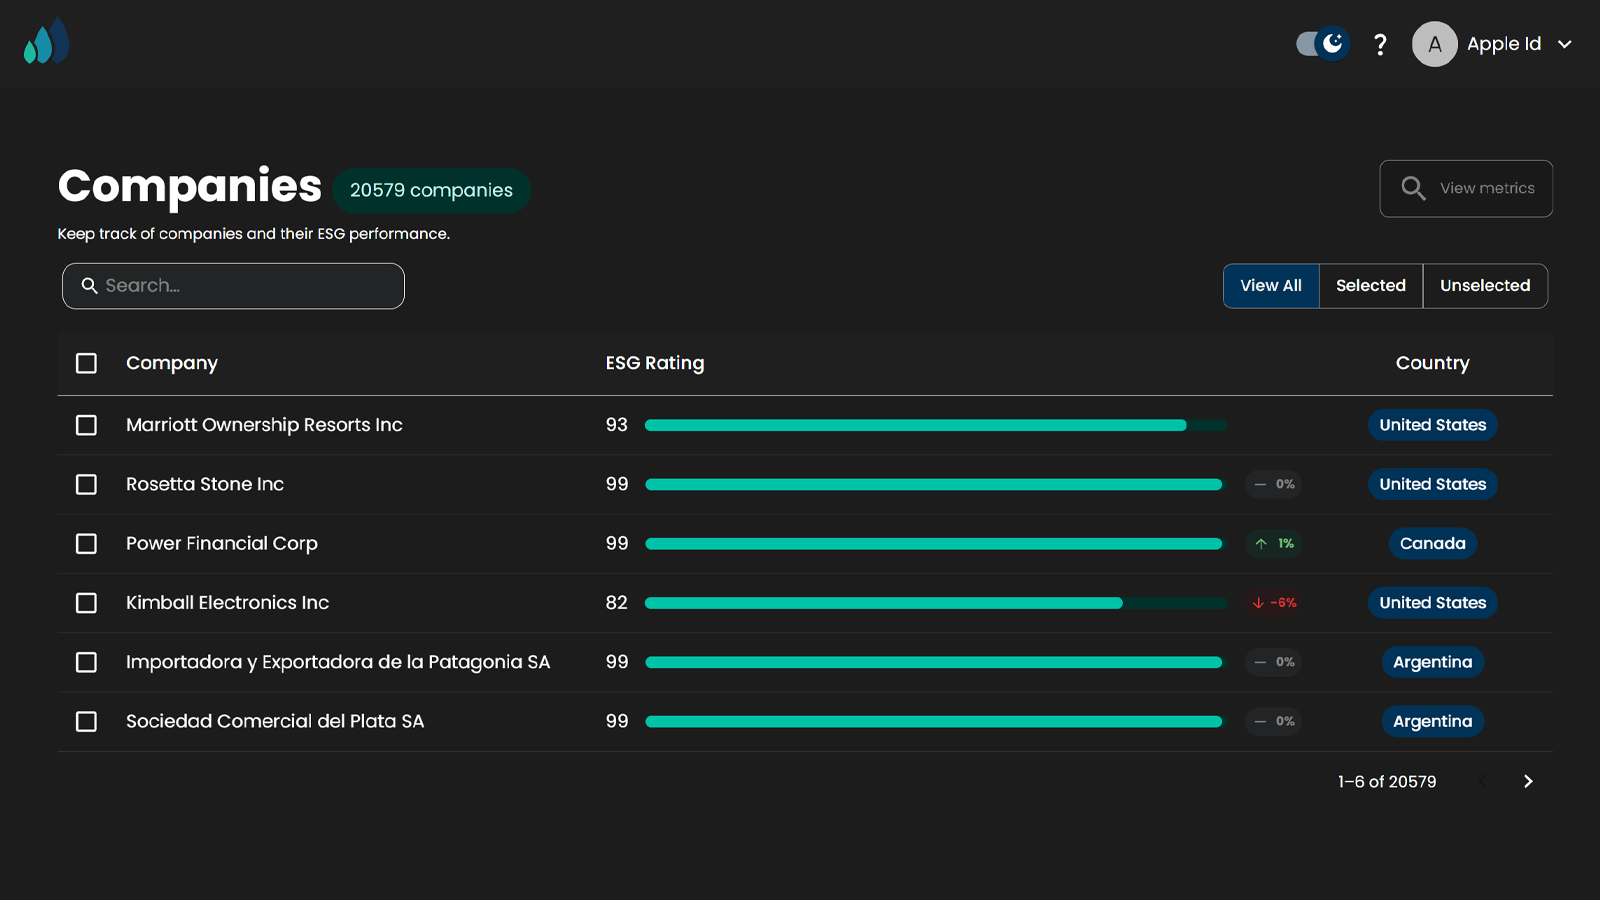Check the select-all Company header checkbox

(87, 363)
